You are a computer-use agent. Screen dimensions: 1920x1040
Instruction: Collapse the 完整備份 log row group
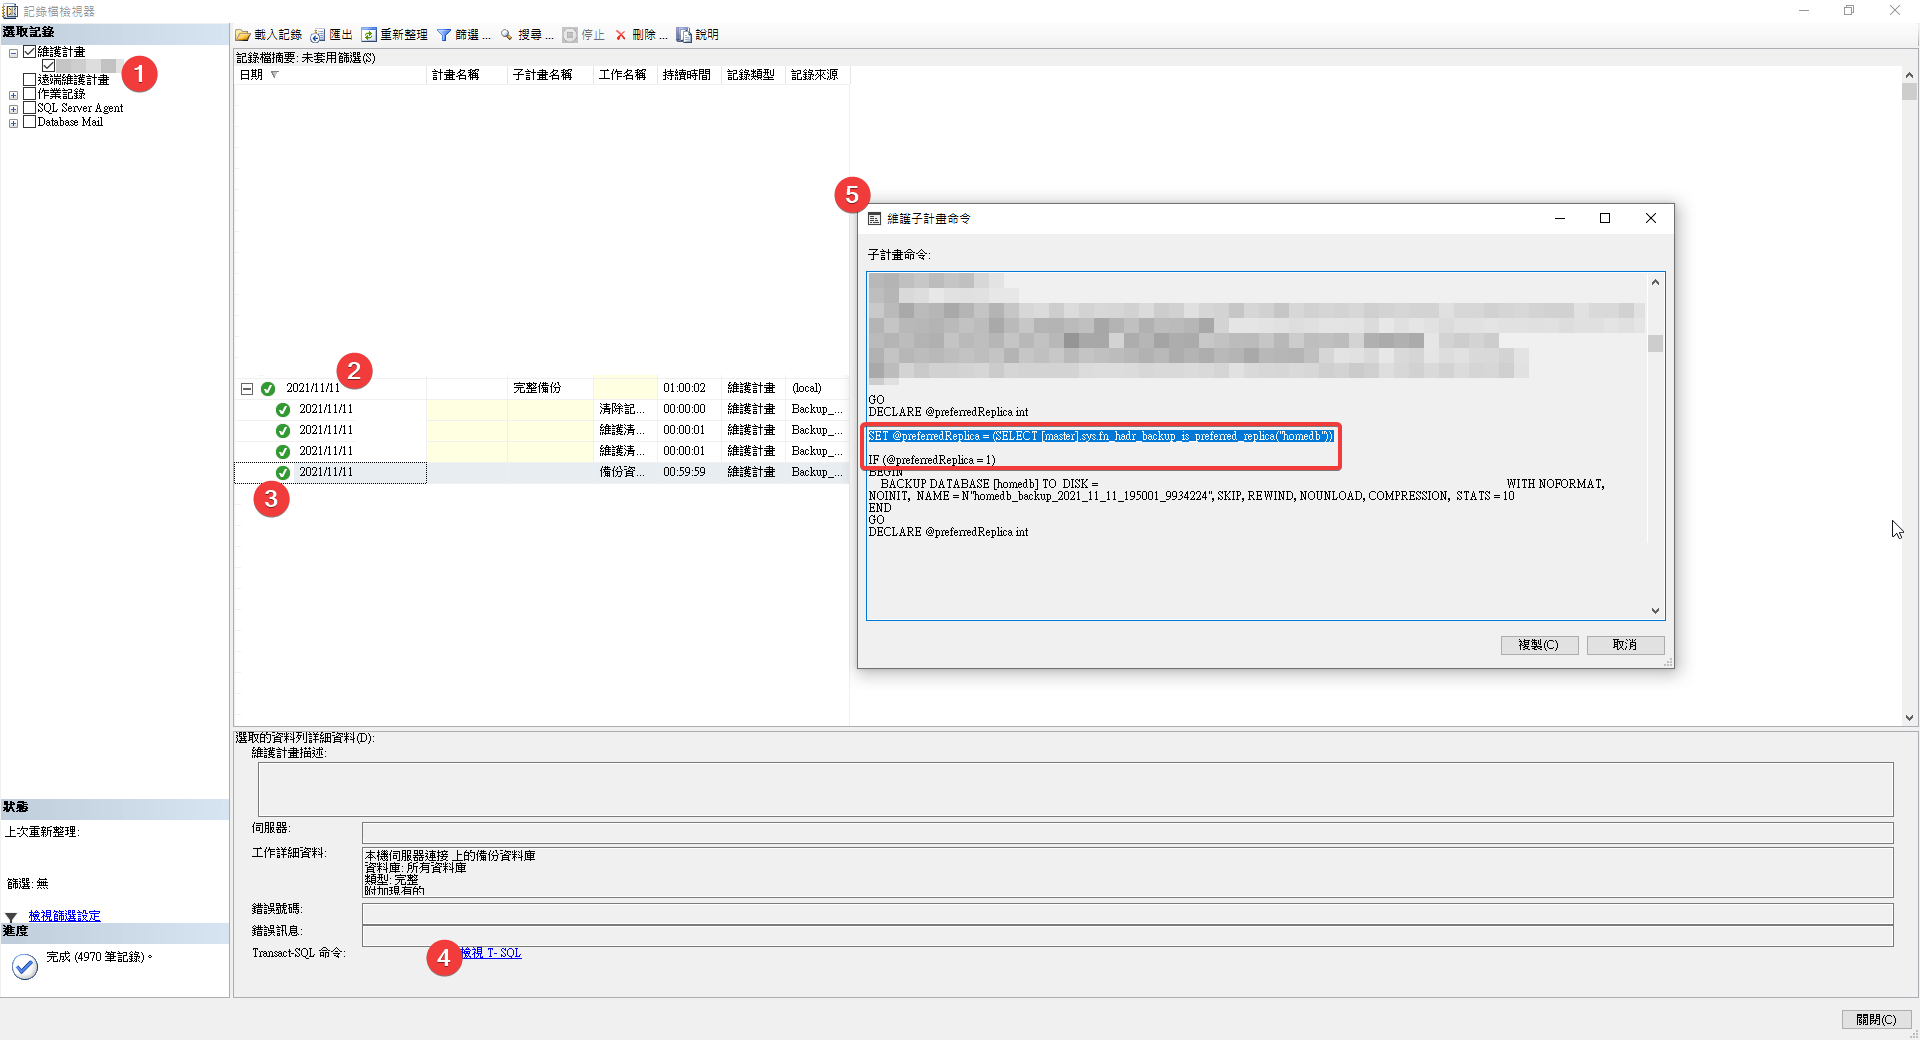click(247, 389)
